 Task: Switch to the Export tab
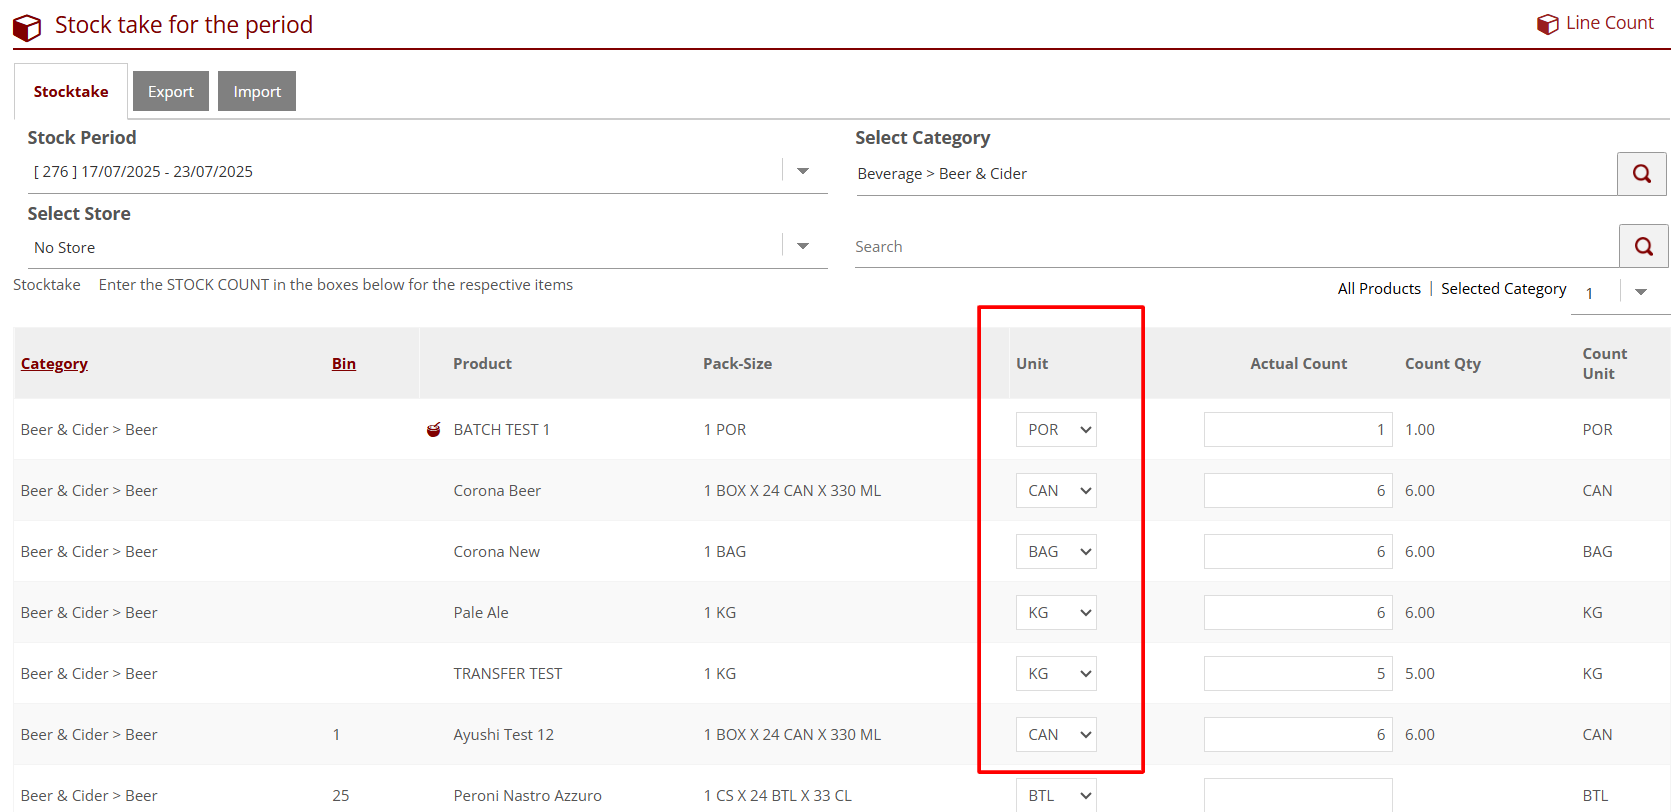pyautogui.click(x=171, y=92)
